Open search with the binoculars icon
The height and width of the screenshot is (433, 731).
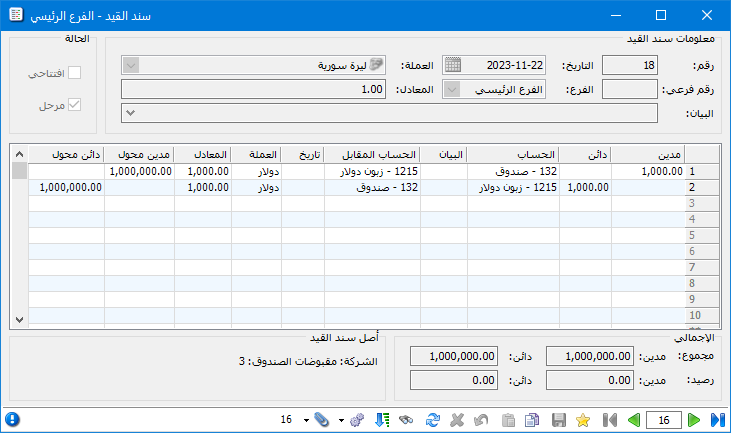pyautogui.click(x=407, y=420)
